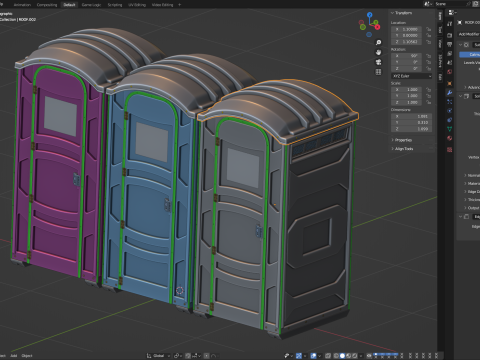Toggle lock on Location Y
The height and width of the screenshot is (360, 480).
click(x=429, y=36)
